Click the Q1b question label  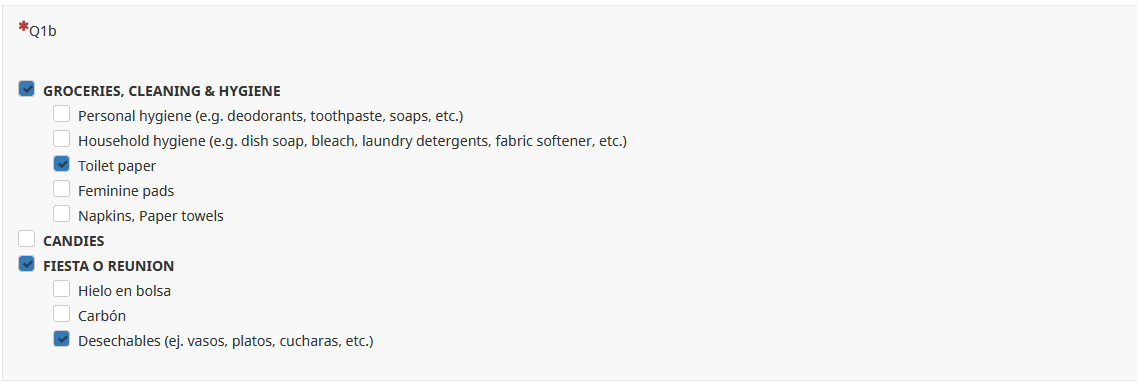tap(43, 32)
